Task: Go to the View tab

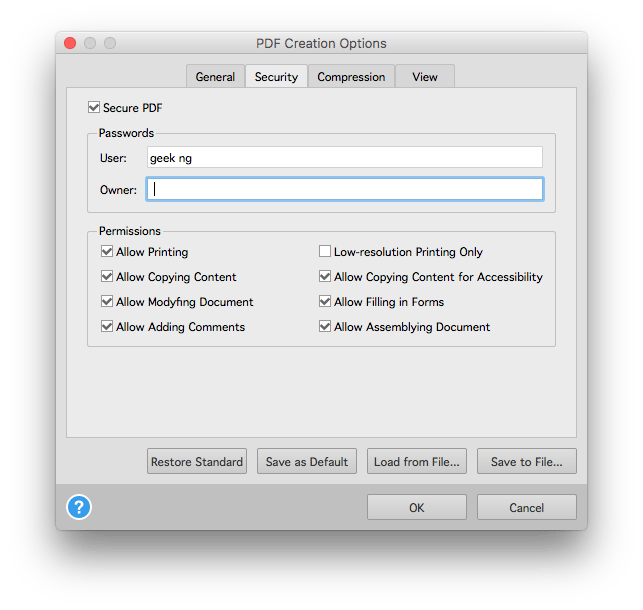Action: pyautogui.click(x=425, y=77)
